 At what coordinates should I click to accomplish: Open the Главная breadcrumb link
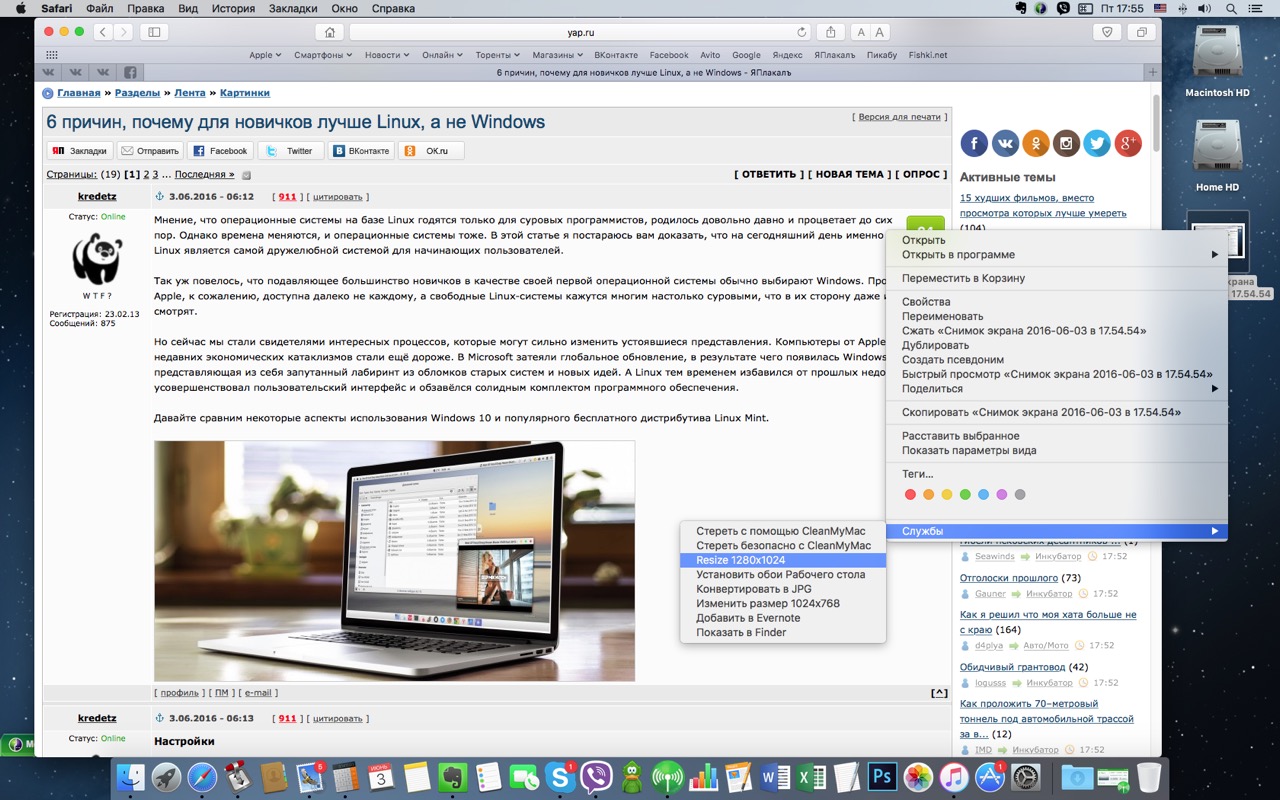pos(78,93)
